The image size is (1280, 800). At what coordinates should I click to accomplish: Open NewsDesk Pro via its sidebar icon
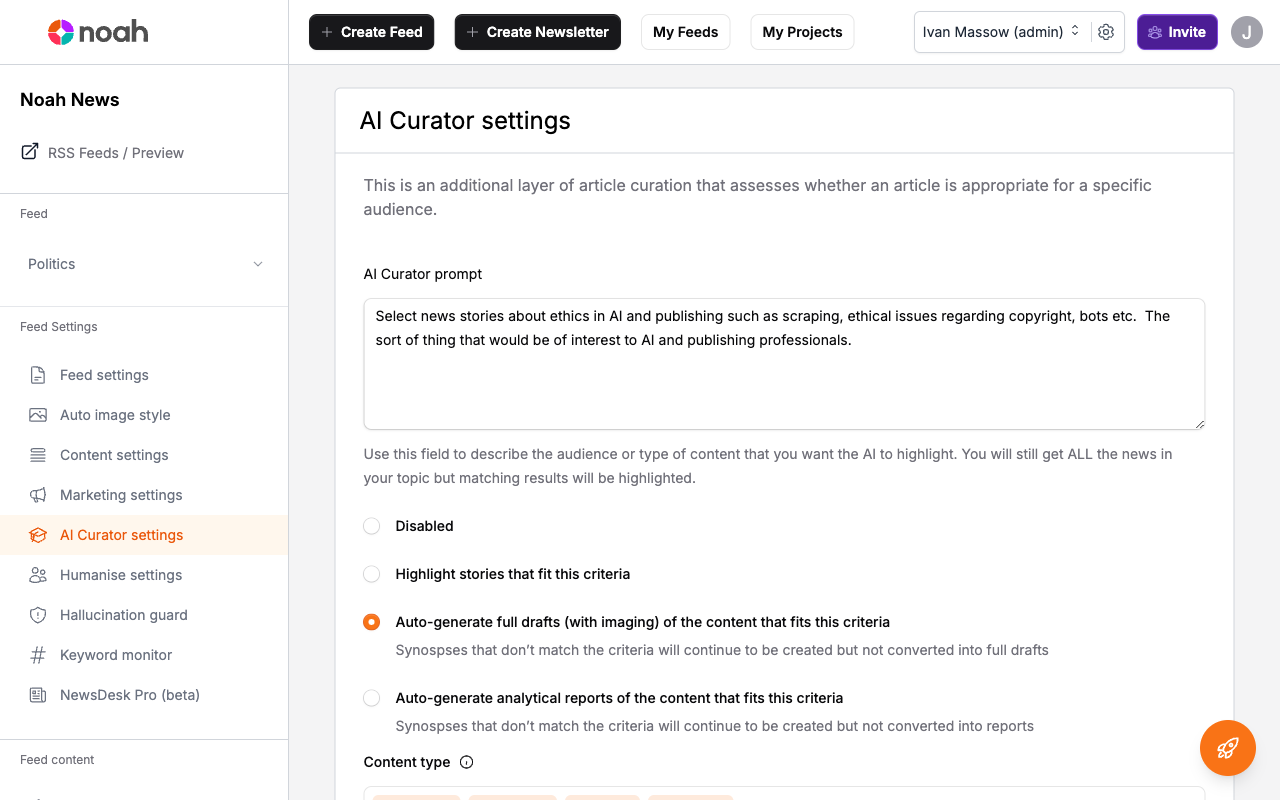point(37,695)
